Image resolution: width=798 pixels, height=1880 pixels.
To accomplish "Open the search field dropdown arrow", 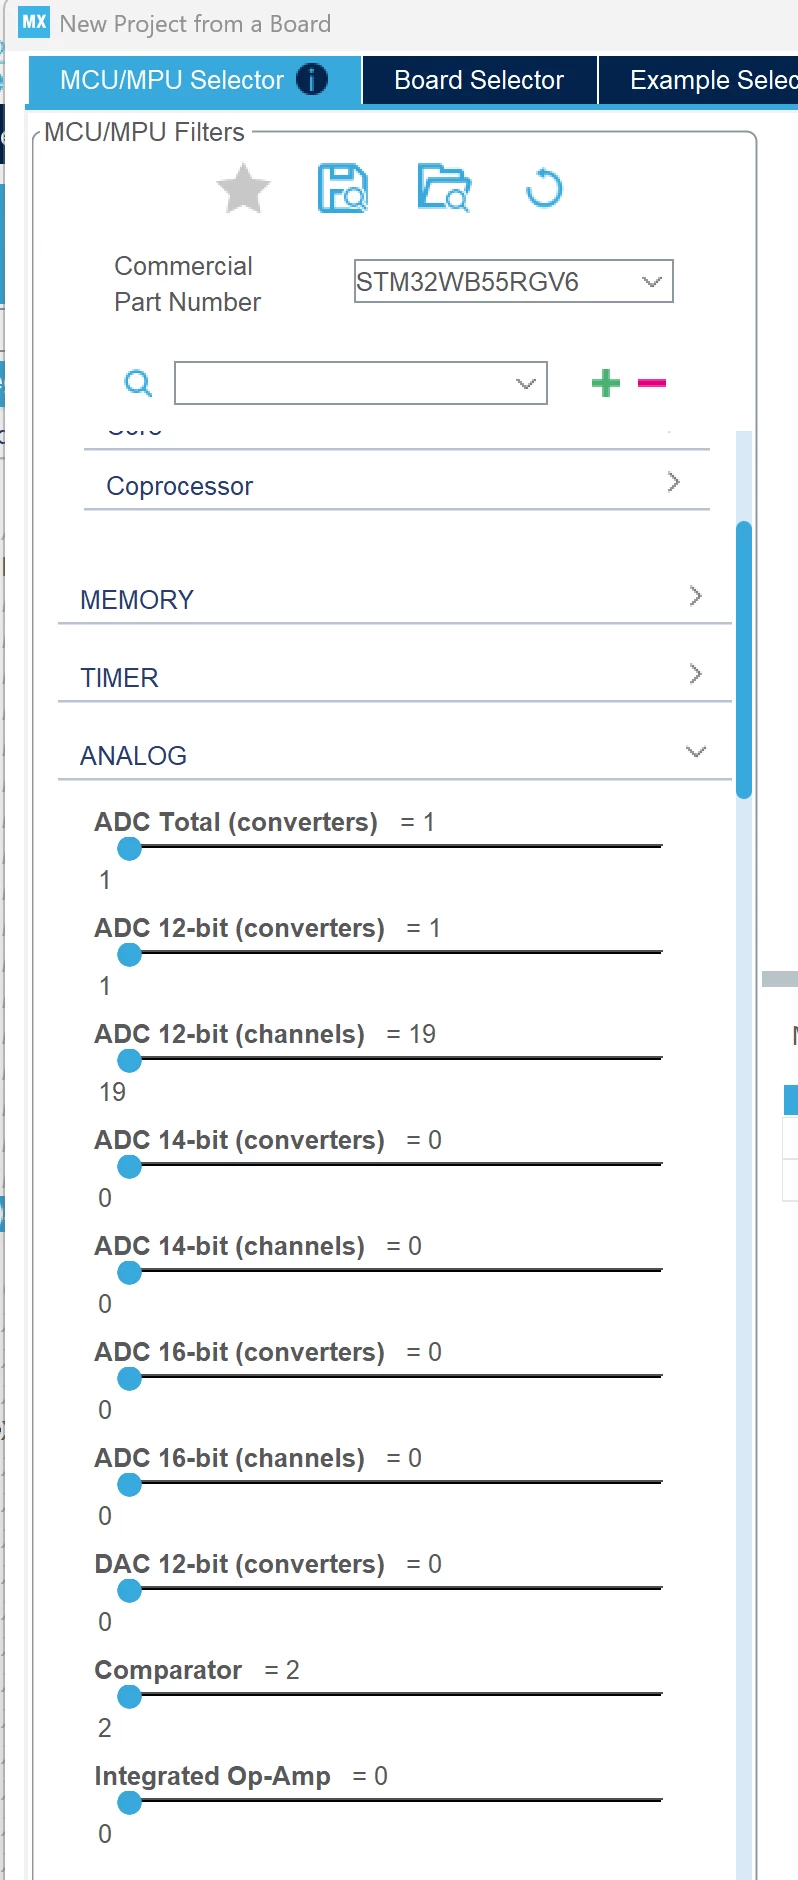I will pos(526,384).
